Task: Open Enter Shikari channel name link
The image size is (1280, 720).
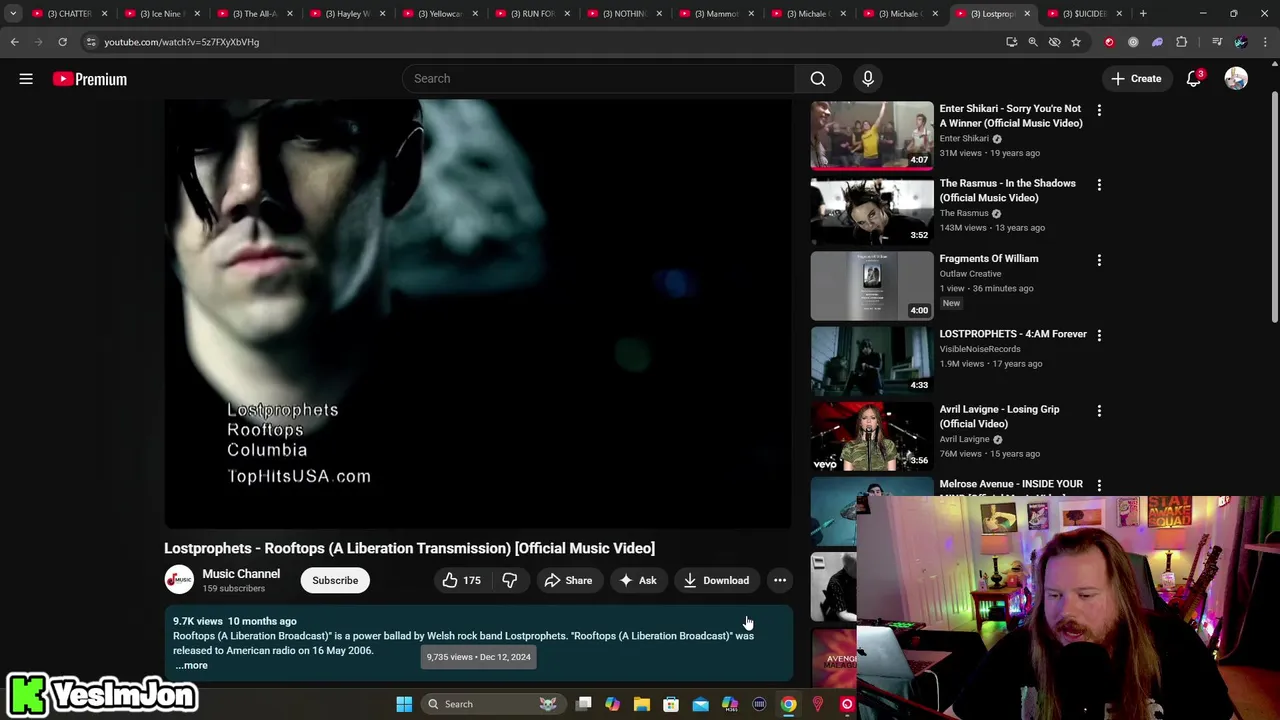Action: [x=964, y=139]
